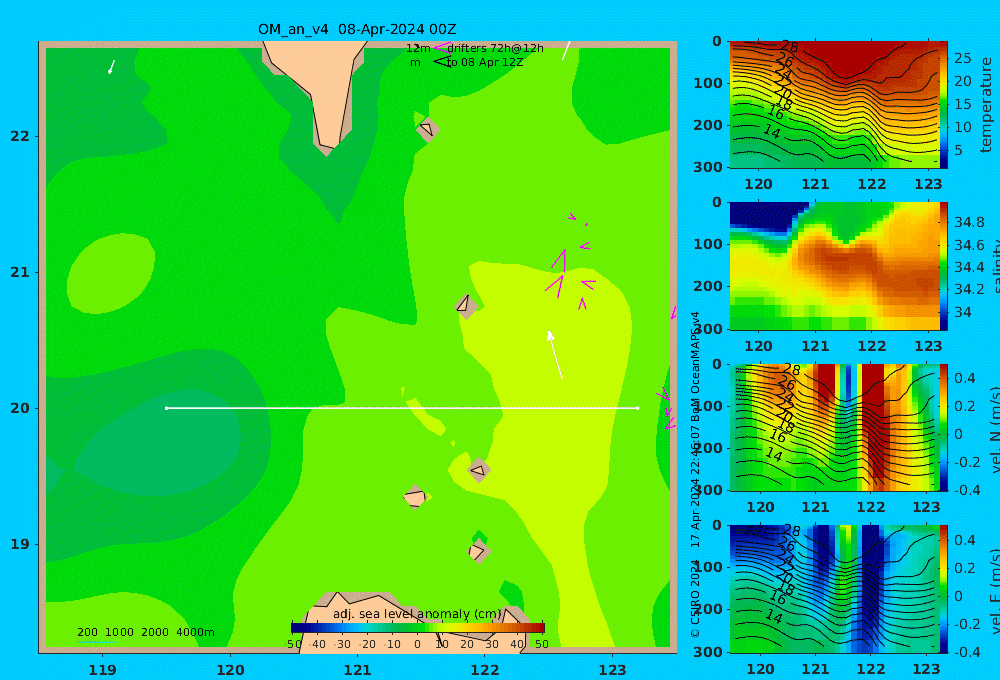The width and height of the screenshot is (1000, 680).
Task: Click the magenta drifter legend arrow beside 12m
Action: (x=441, y=48)
